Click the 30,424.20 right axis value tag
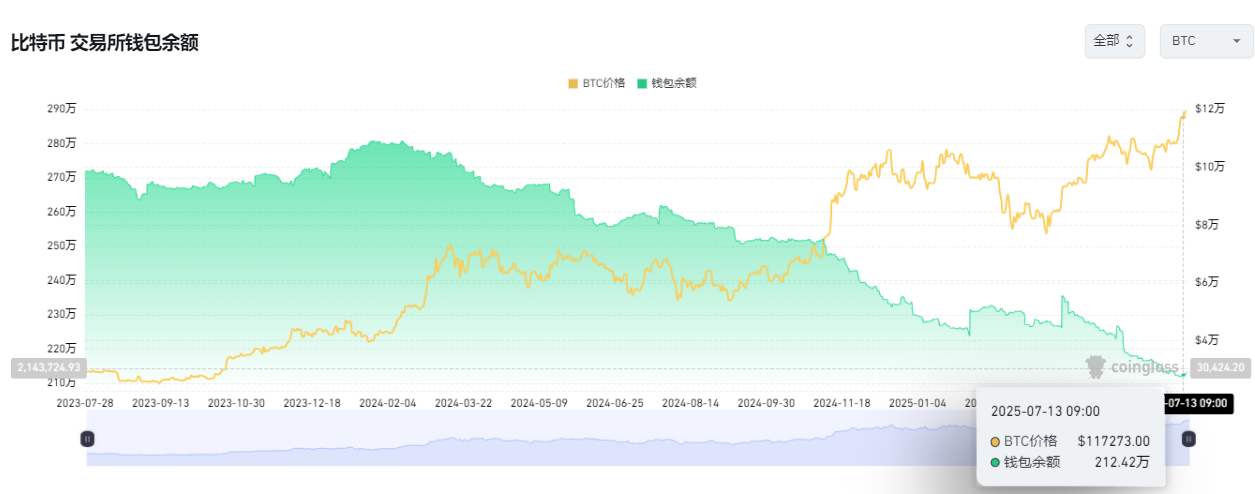The width and height of the screenshot is (1255, 494). click(1218, 368)
